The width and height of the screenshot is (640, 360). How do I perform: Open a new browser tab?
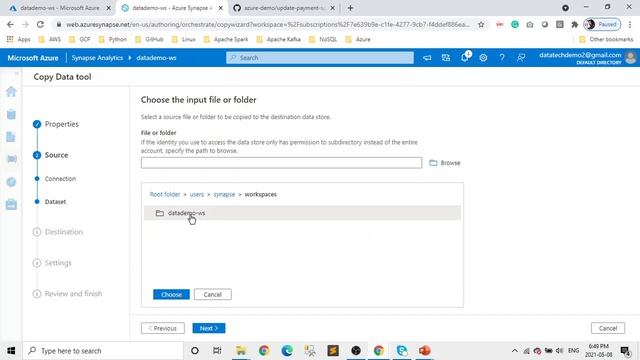tap(350, 8)
